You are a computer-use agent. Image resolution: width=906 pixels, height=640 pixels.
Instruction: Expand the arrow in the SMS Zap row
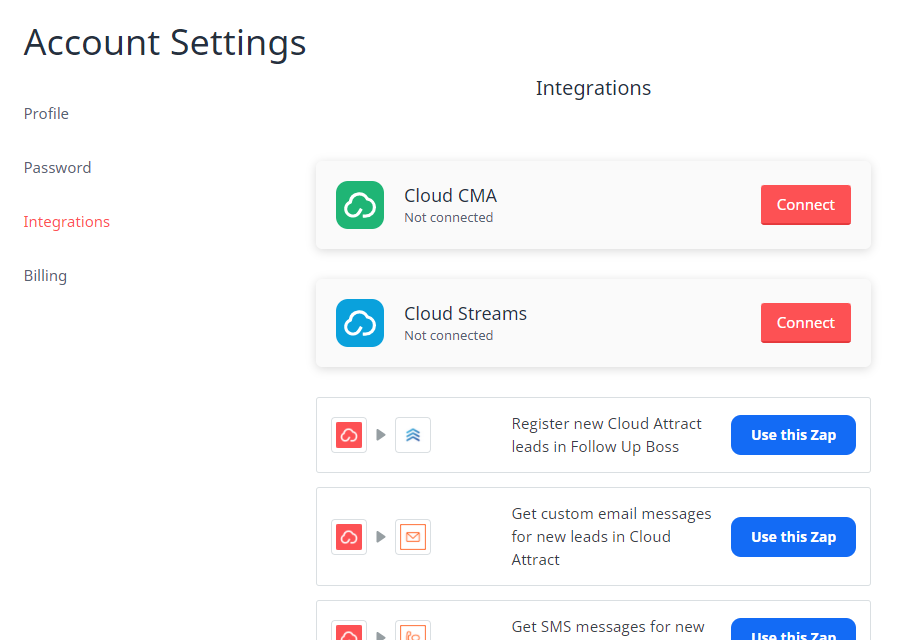(x=381, y=633)
